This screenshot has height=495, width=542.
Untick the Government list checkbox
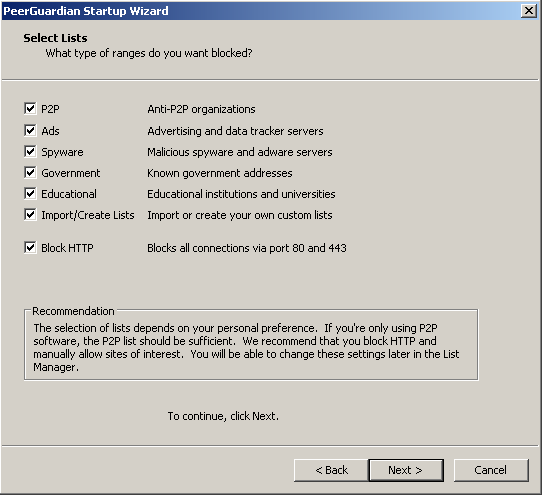(30, 172)
